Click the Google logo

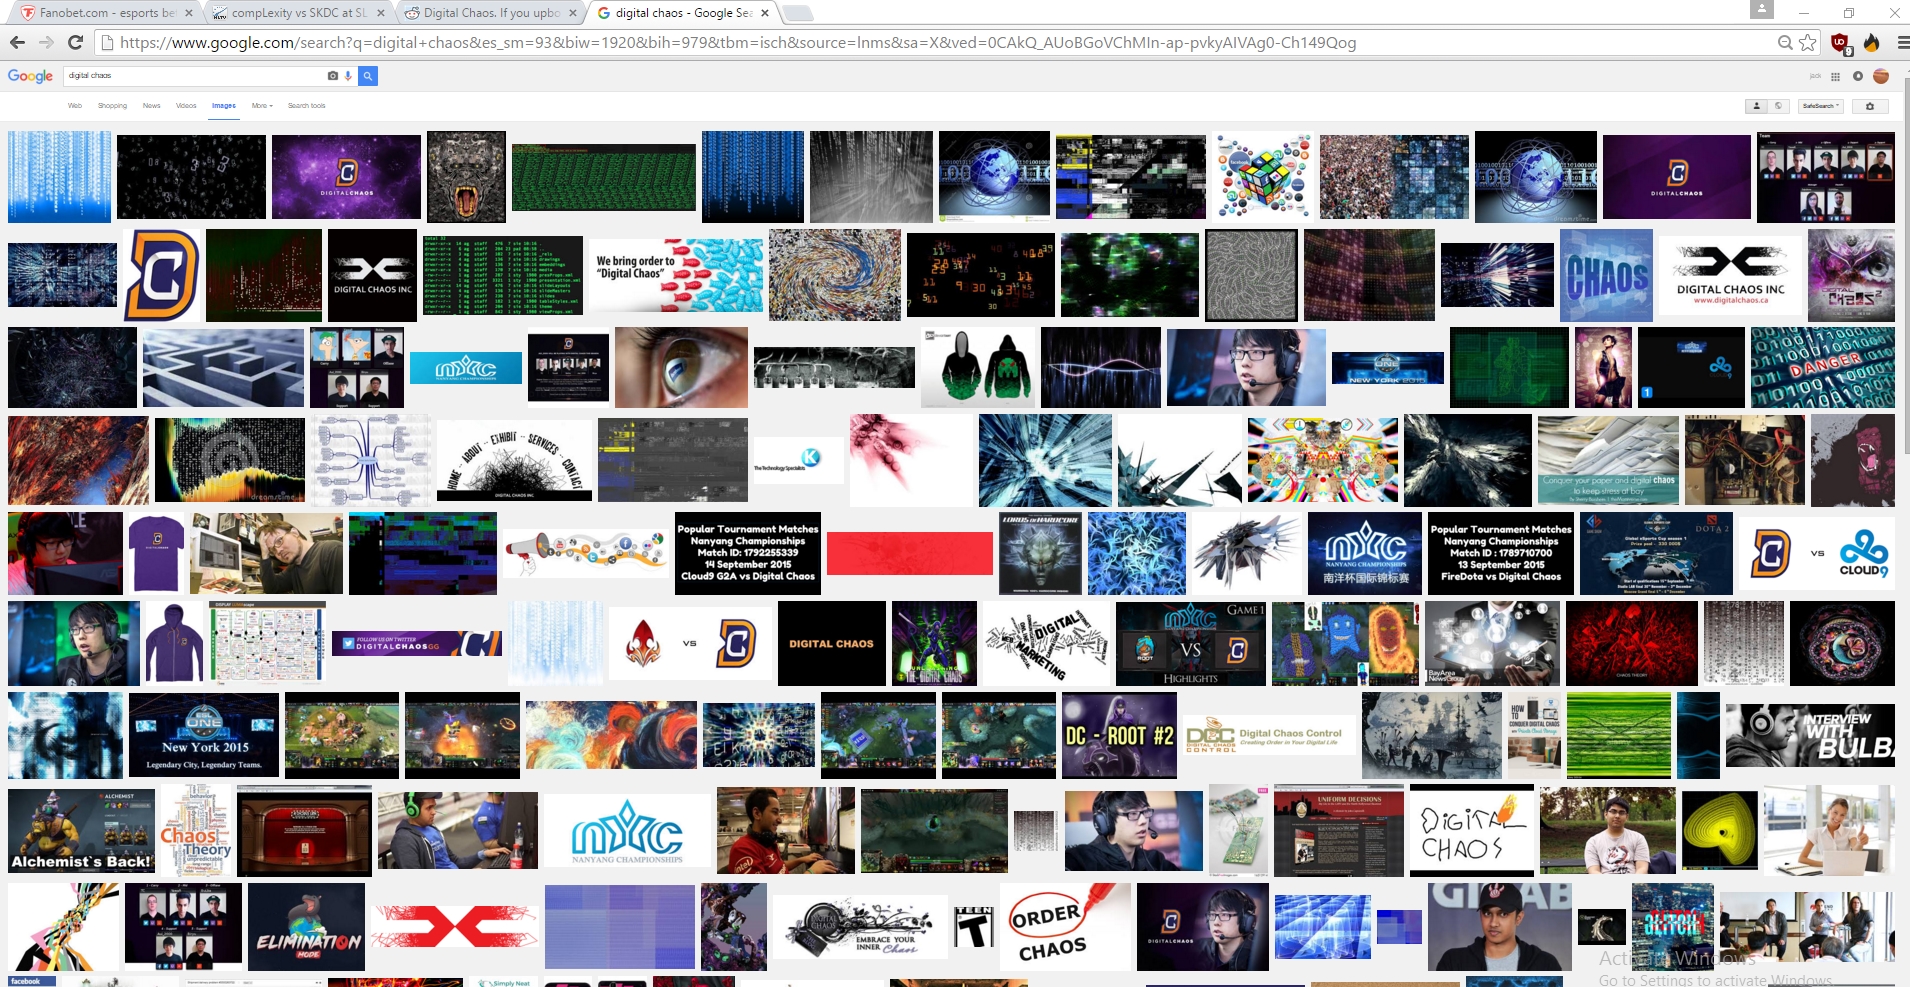(30, 76)
